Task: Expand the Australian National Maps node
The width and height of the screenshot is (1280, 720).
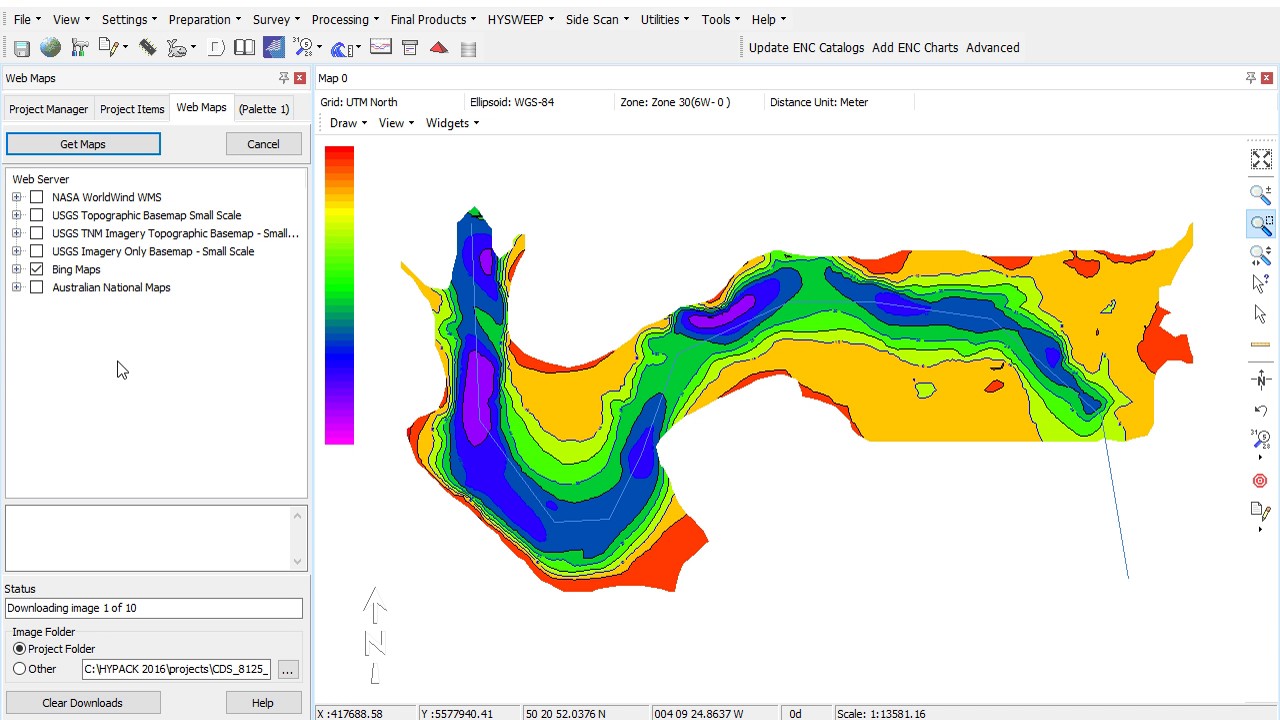Action: pyautogui.click(x=17, y=287)
